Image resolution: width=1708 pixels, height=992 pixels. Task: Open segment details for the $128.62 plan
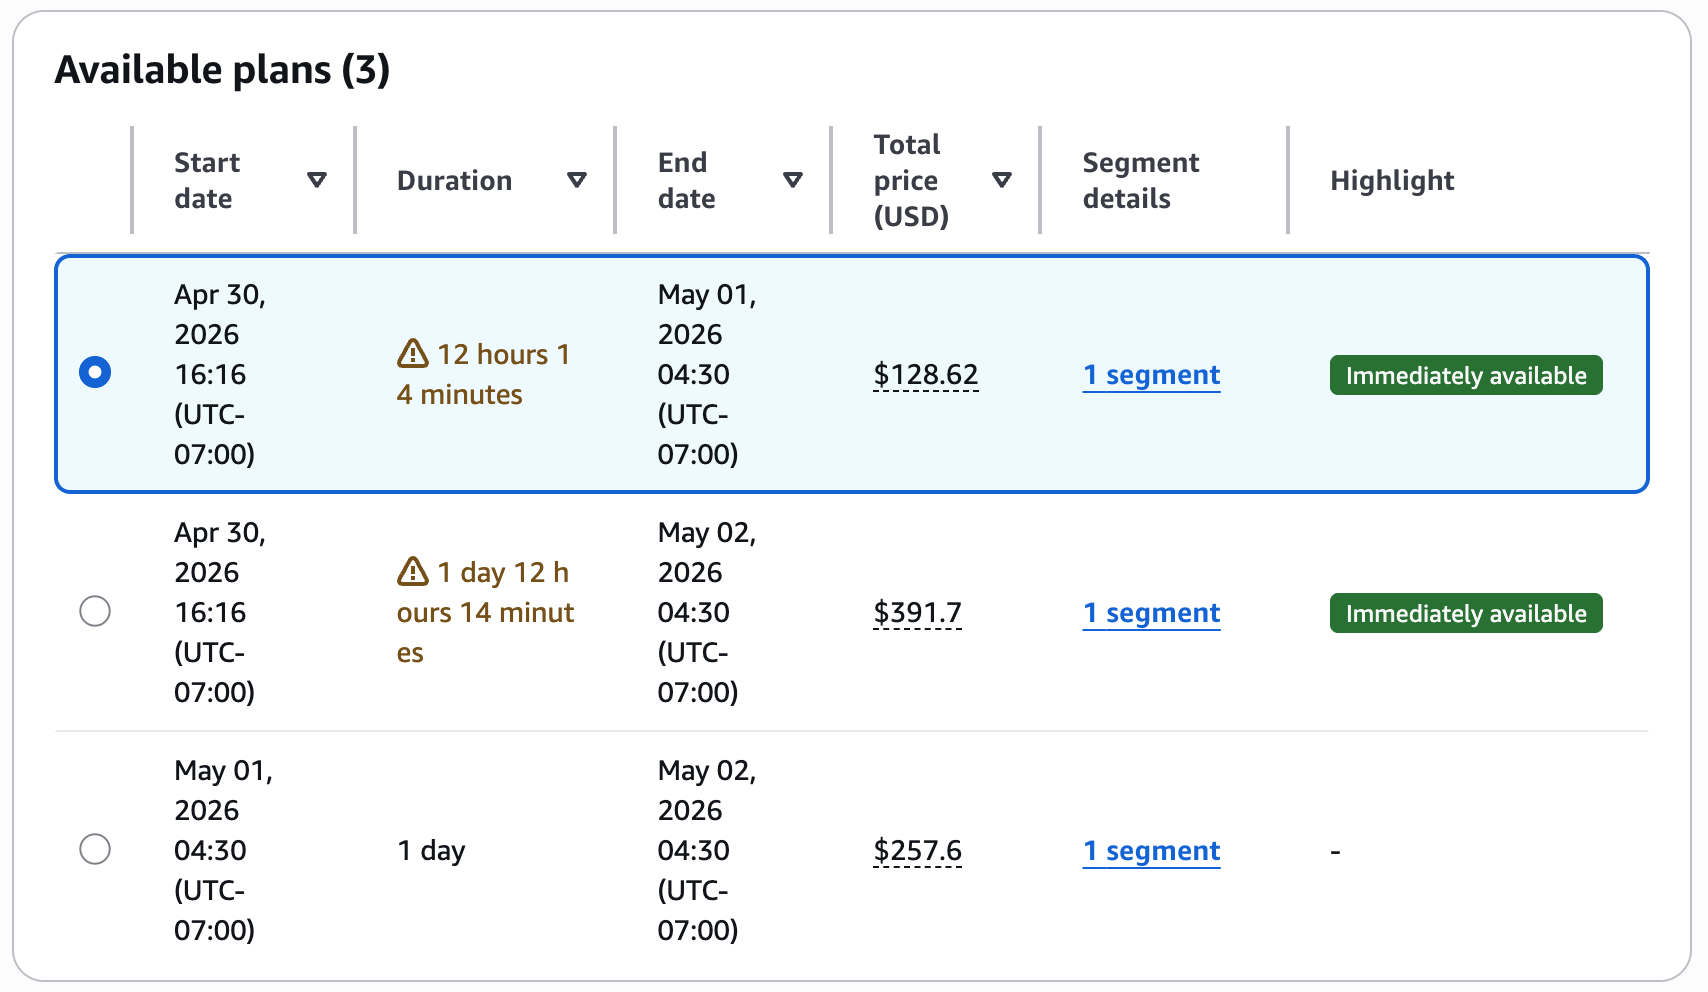(x=1151, y=375)
